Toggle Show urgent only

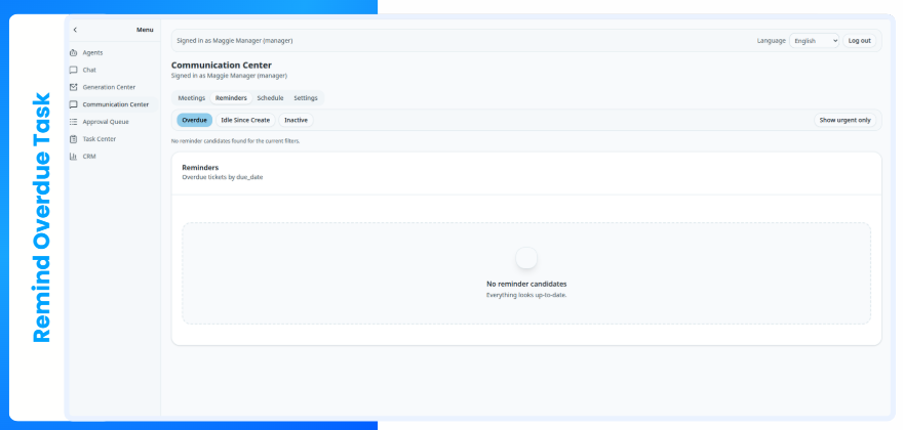pyautogui.click(x=845, y=120)
